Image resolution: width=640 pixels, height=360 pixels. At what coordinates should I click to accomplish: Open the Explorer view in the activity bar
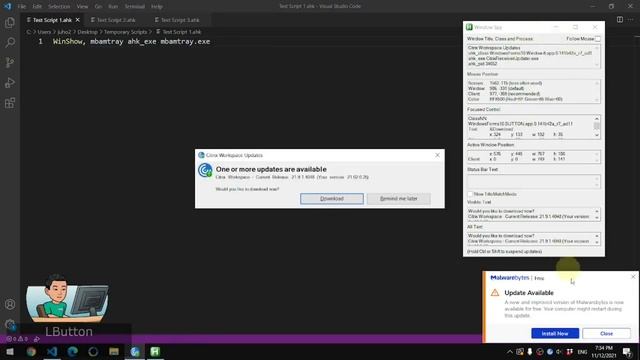click(10, 22)
